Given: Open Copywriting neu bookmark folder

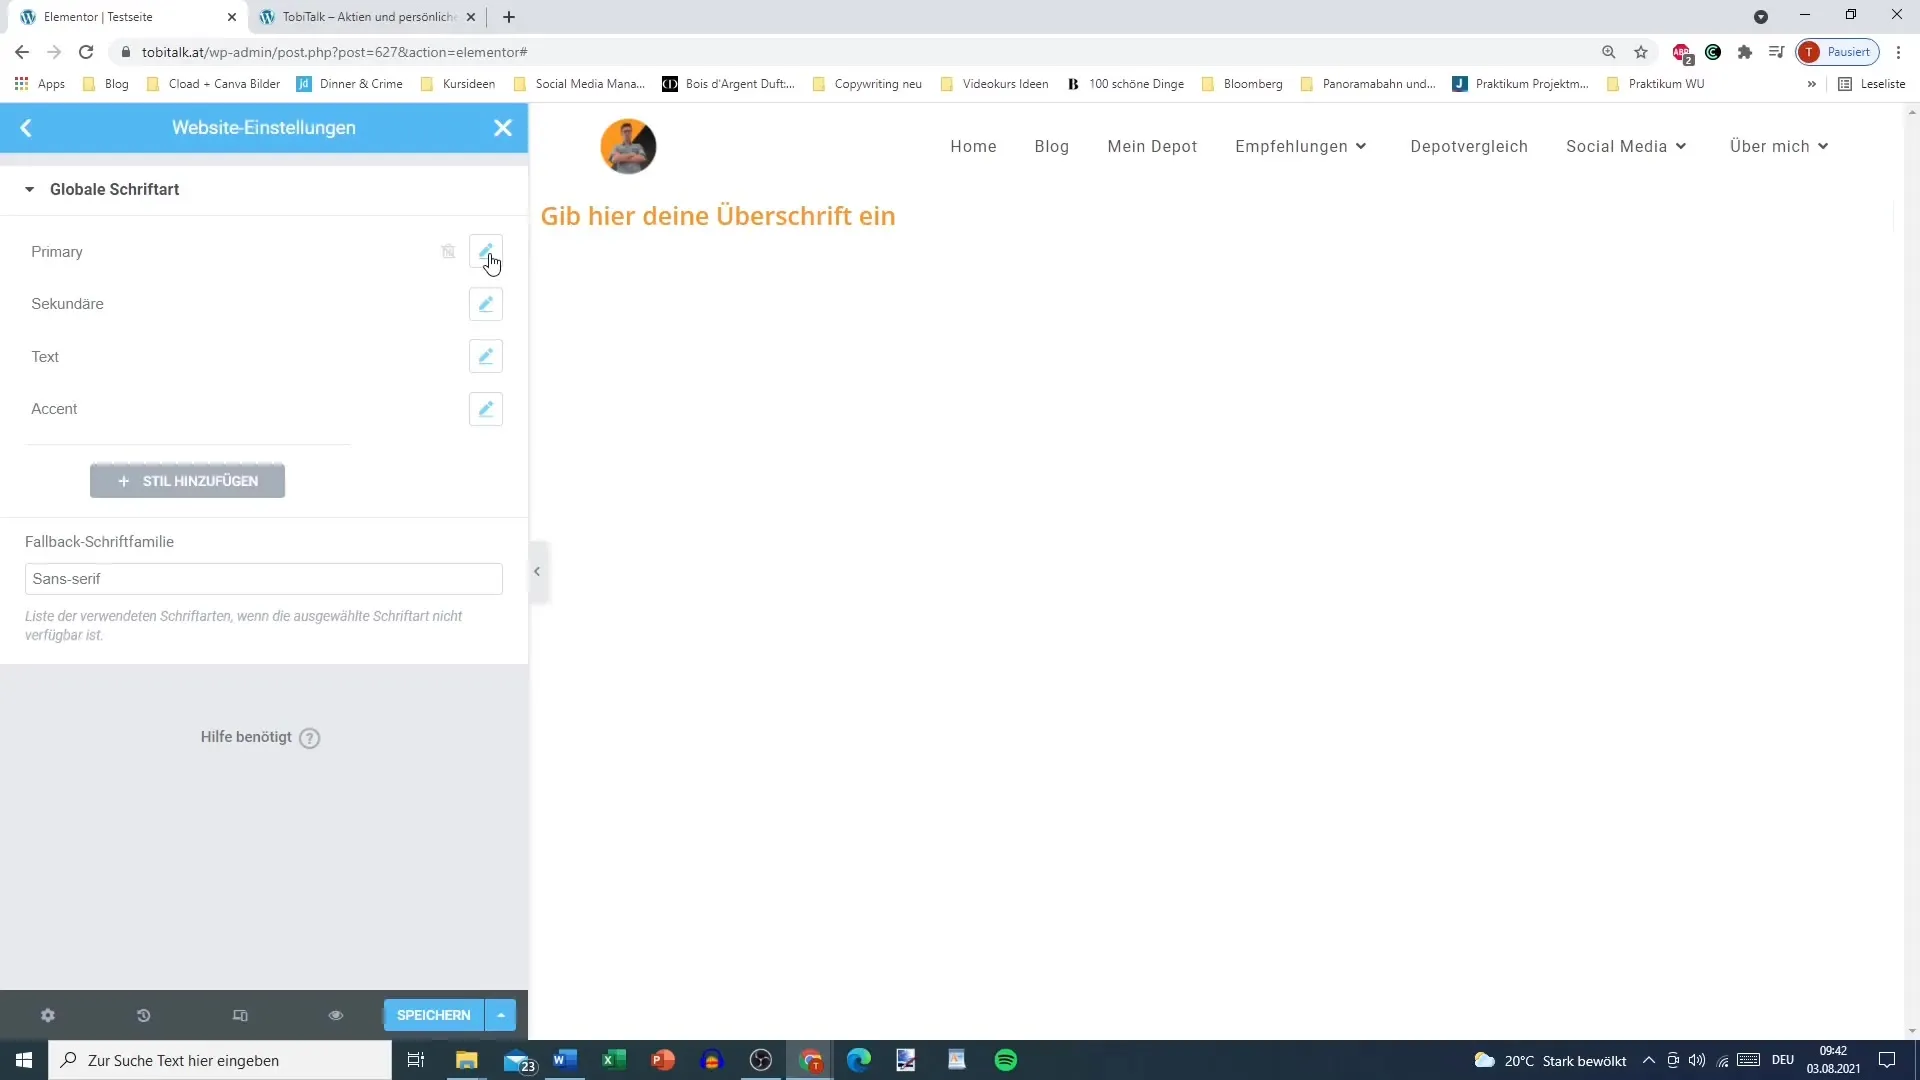Looking at the screenshot, I should [x=867, y=84].
